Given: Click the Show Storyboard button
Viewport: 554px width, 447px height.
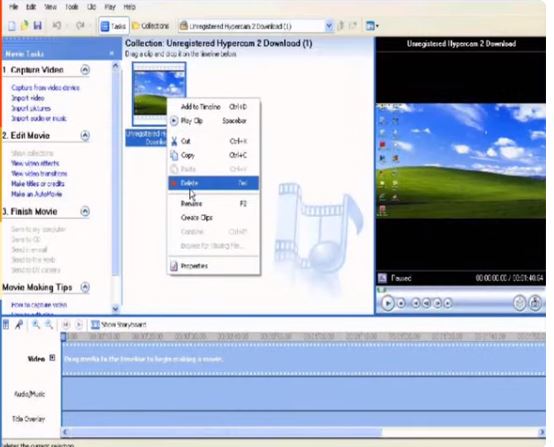Looking at the screenshot, I should click(118, 324).
